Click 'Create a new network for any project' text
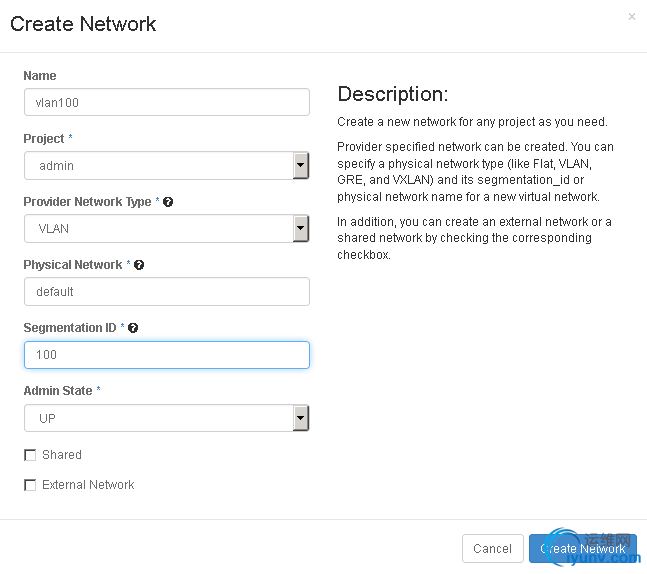 pos(472,122)
